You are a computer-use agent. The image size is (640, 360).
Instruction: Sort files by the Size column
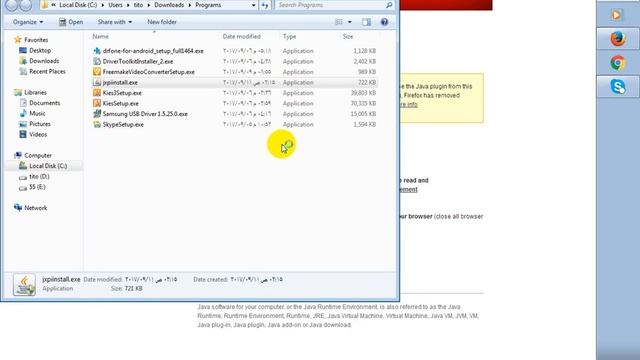click(x=348, y=36)
